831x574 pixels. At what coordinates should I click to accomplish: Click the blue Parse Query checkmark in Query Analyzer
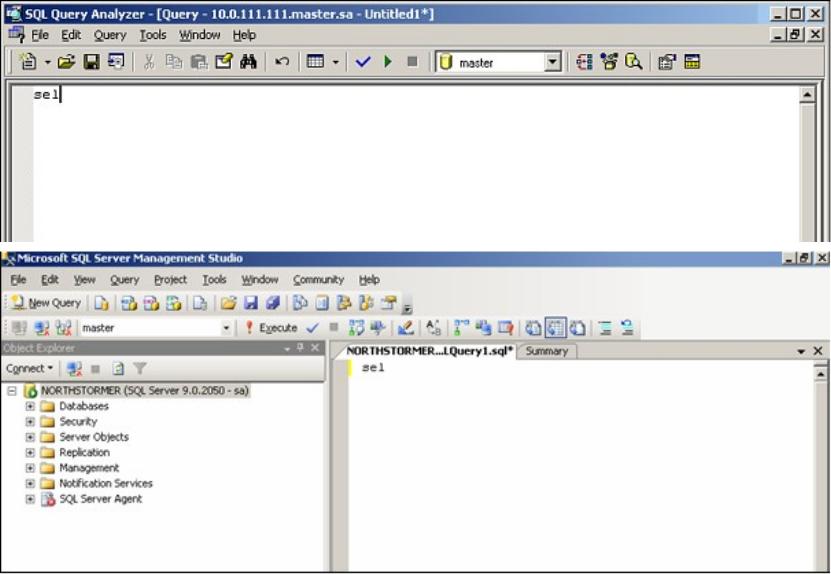point(363,62)
